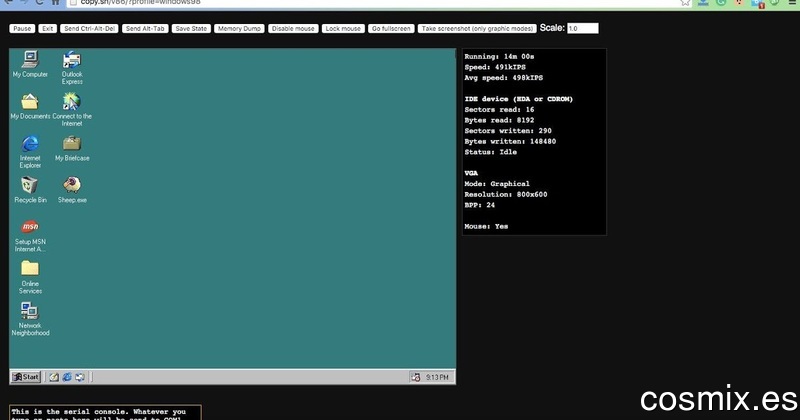Viewport: 800px width, 420px height.
Task: Click the 'Avg speed: 498kIPS' line
Action: (x=504, y=78)
